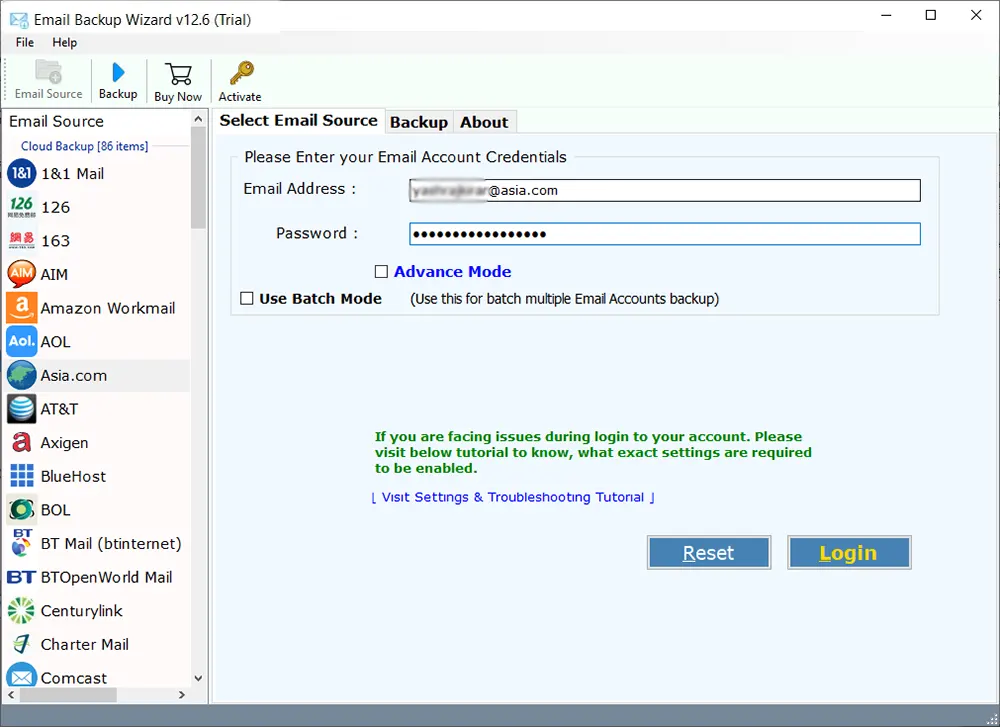Select the Amazon Workmail source icon
Viewport: 1000px width, 727px height.
[x=22, y=308]
